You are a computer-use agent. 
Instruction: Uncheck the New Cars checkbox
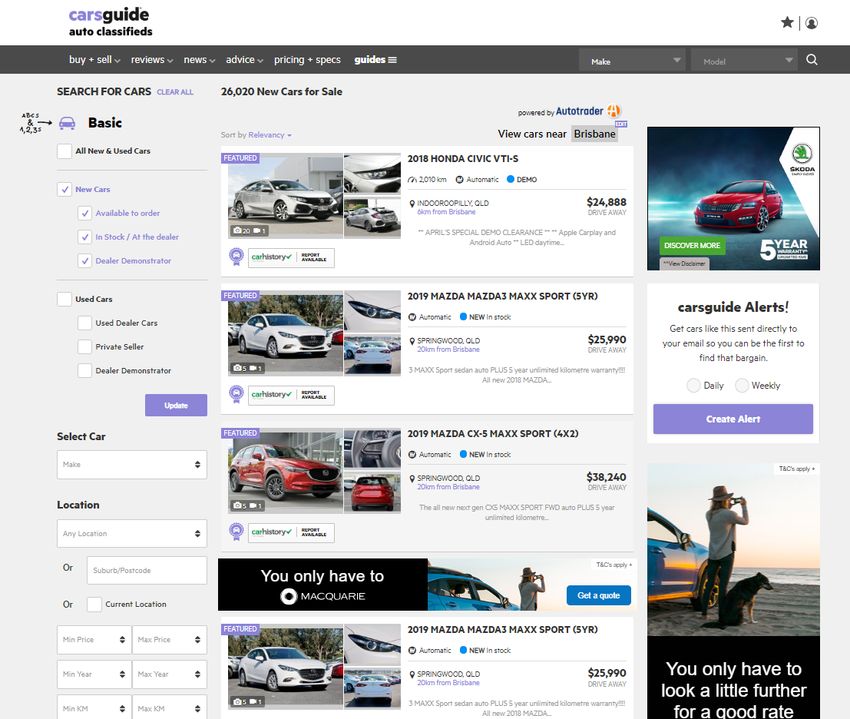click(x=65, y=189)
